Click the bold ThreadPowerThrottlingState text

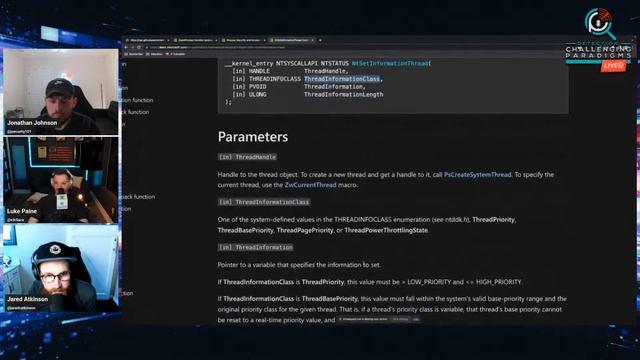(386, 230)
